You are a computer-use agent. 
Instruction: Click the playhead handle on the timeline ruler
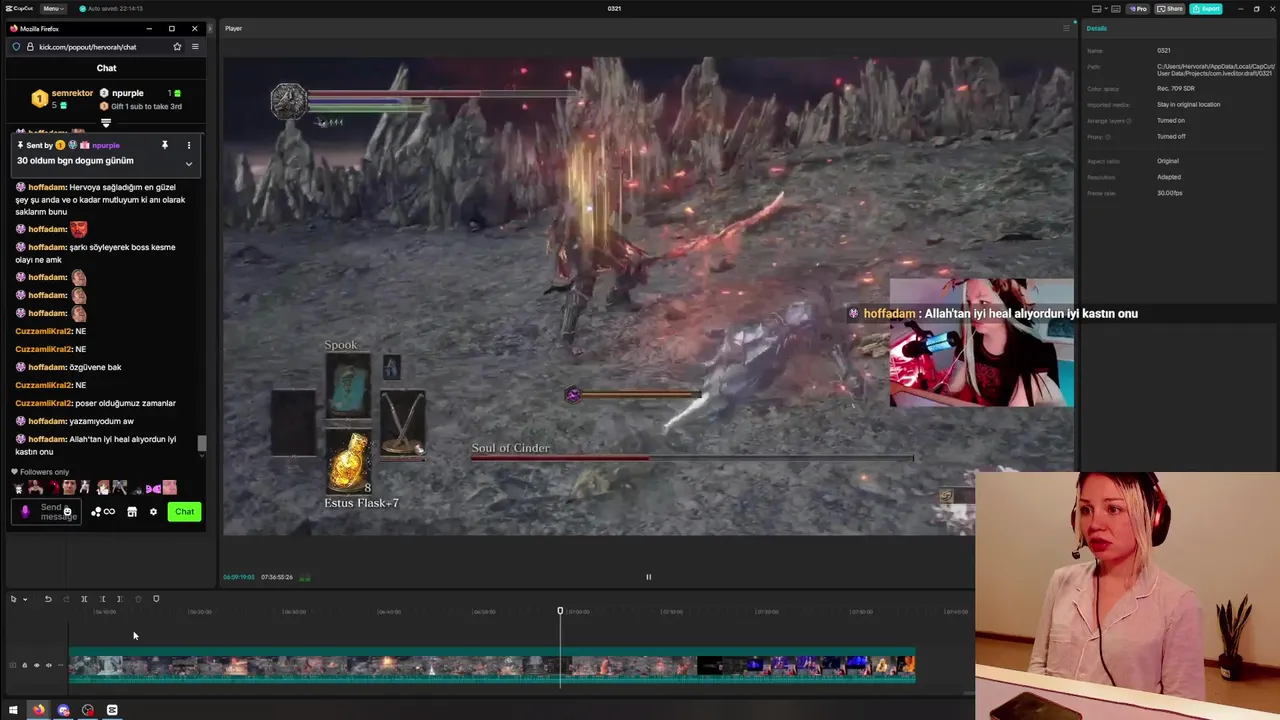(x=560, y=611)
